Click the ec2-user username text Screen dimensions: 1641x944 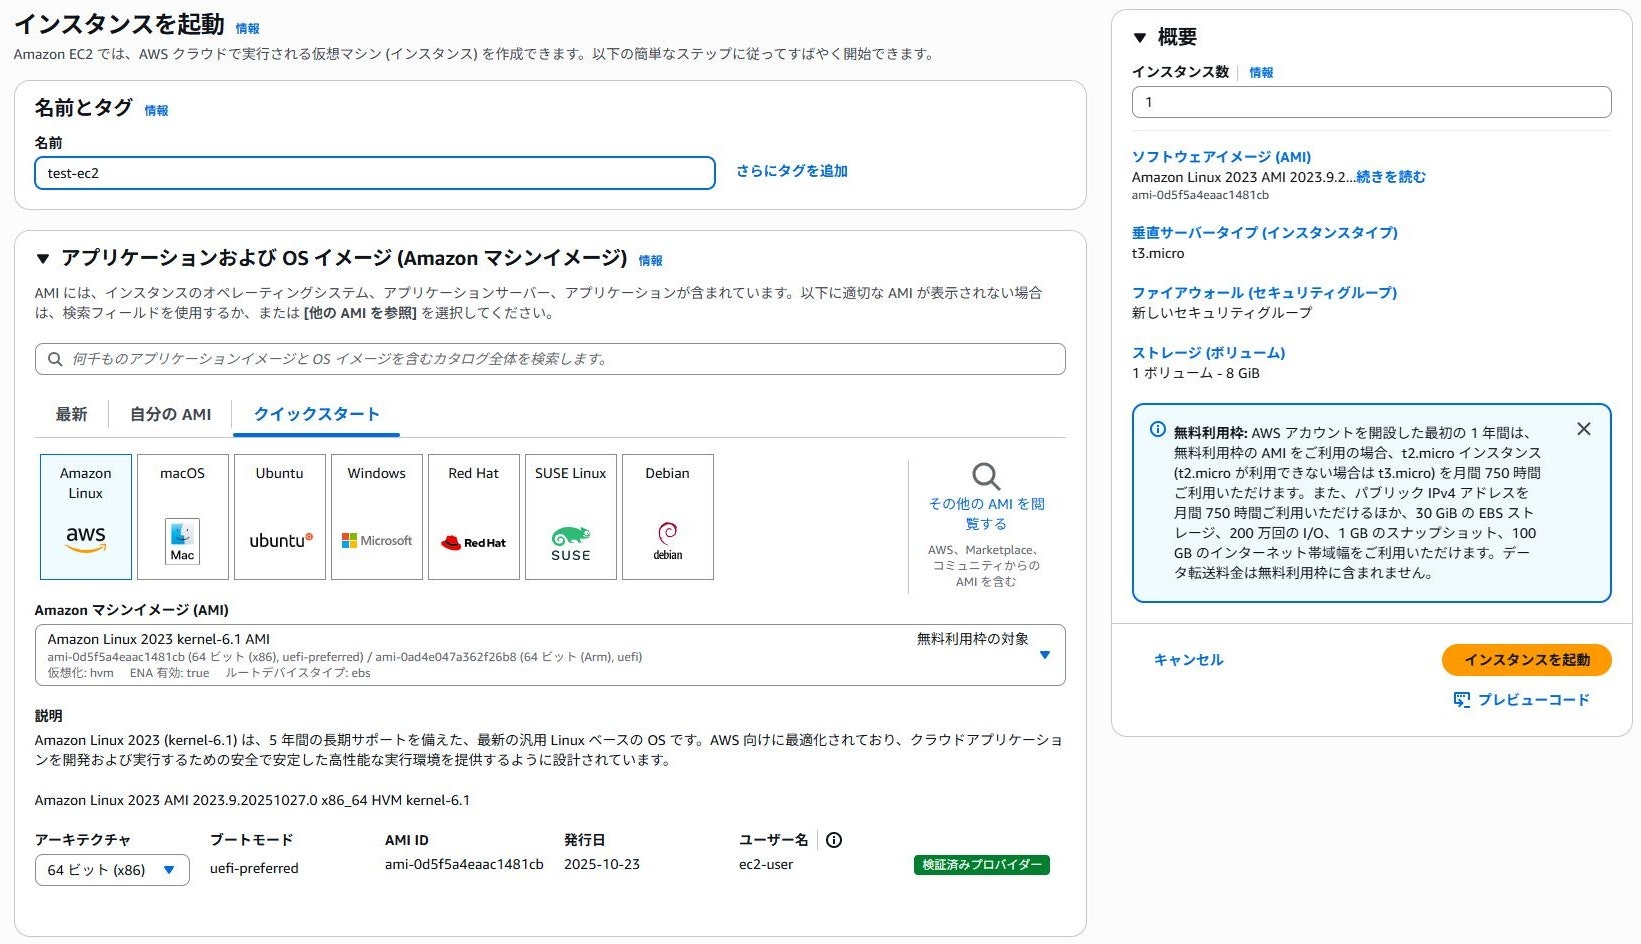[x=766, y=864]
